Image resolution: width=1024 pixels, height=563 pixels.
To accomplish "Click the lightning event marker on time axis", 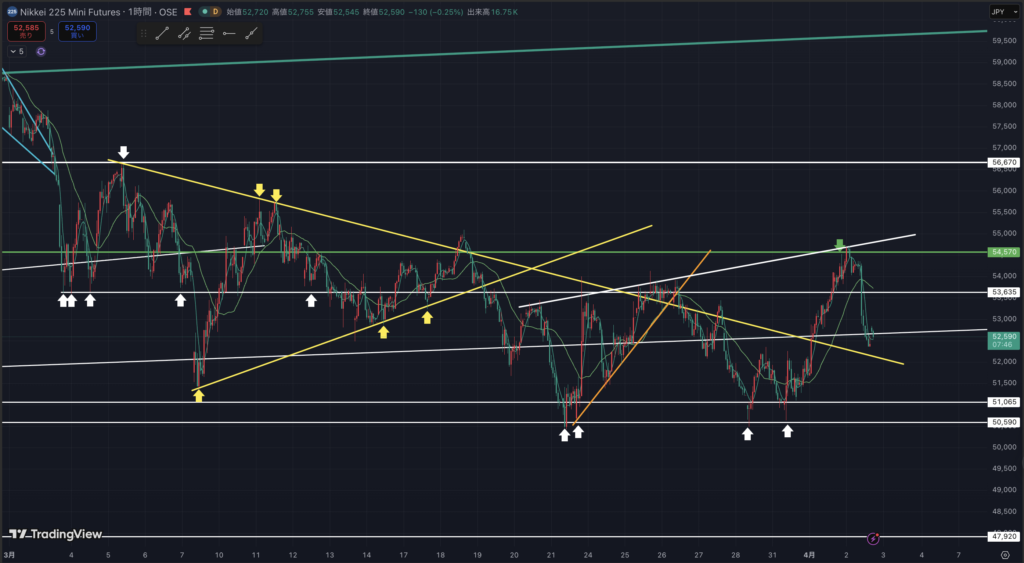I will click(x=873, y=538).
